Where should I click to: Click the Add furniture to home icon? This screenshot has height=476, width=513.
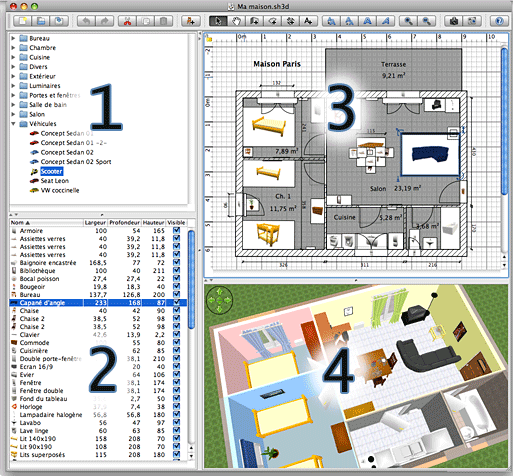(190, 21)
